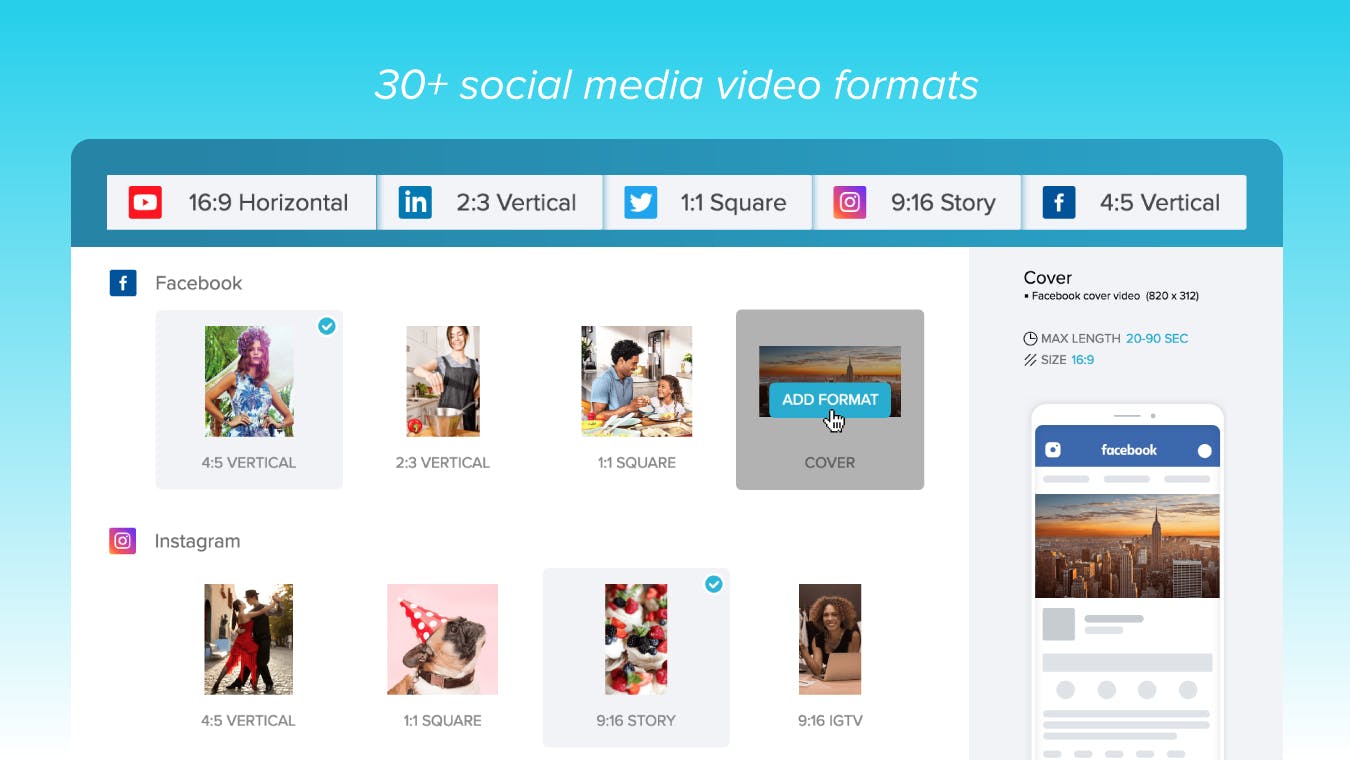This screenshot has width=1350, height=760.
Task: Select Instagram 9:16 IGTV woman thumbnail
Action: (830, 639)
